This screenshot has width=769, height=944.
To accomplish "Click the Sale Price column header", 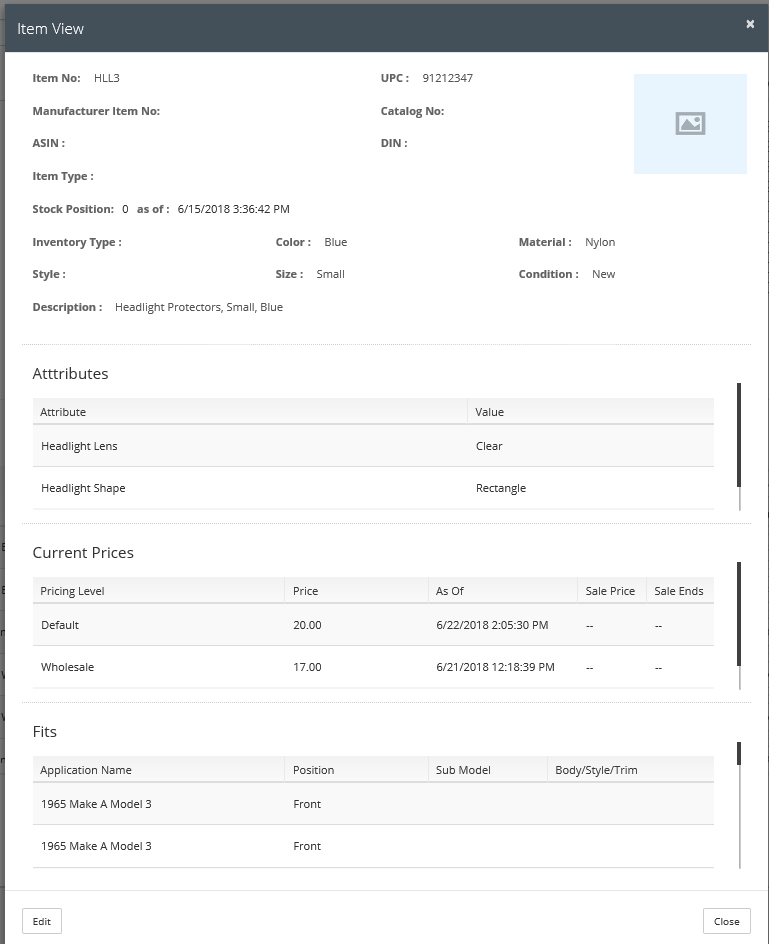I will pos(612,591).
